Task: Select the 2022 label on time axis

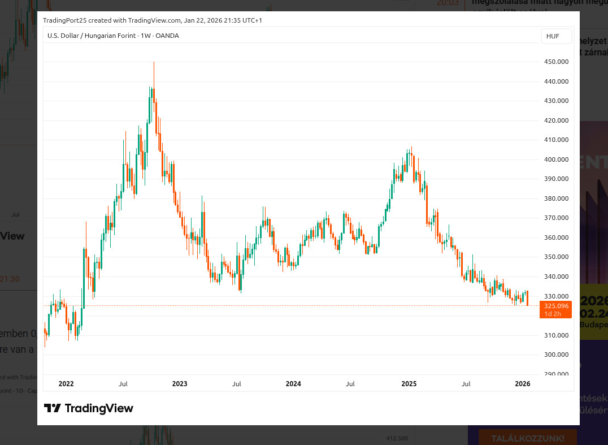Action: click(x=66, y=383)
